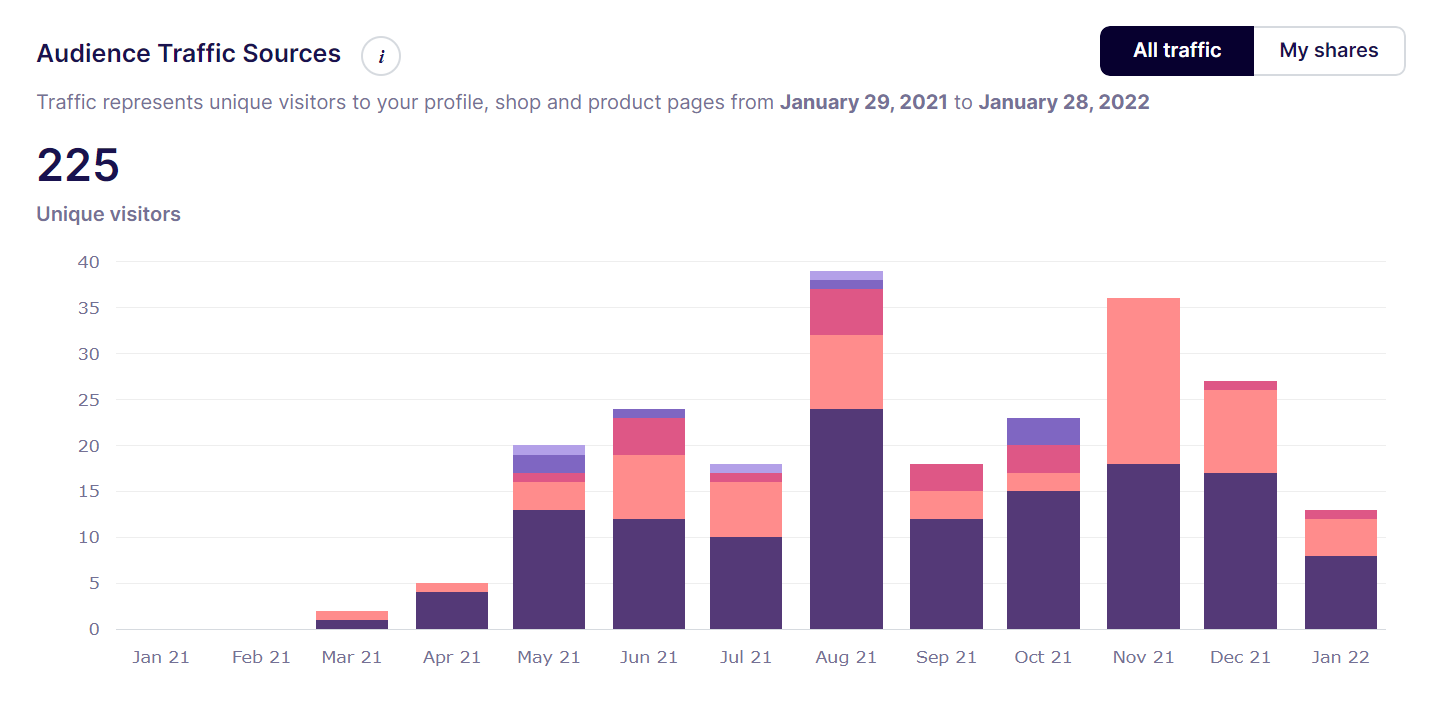Screen dimensions: 1432x727
Task: Select the salmon segment of Jun 21 bar
Action: coord(649,487)
